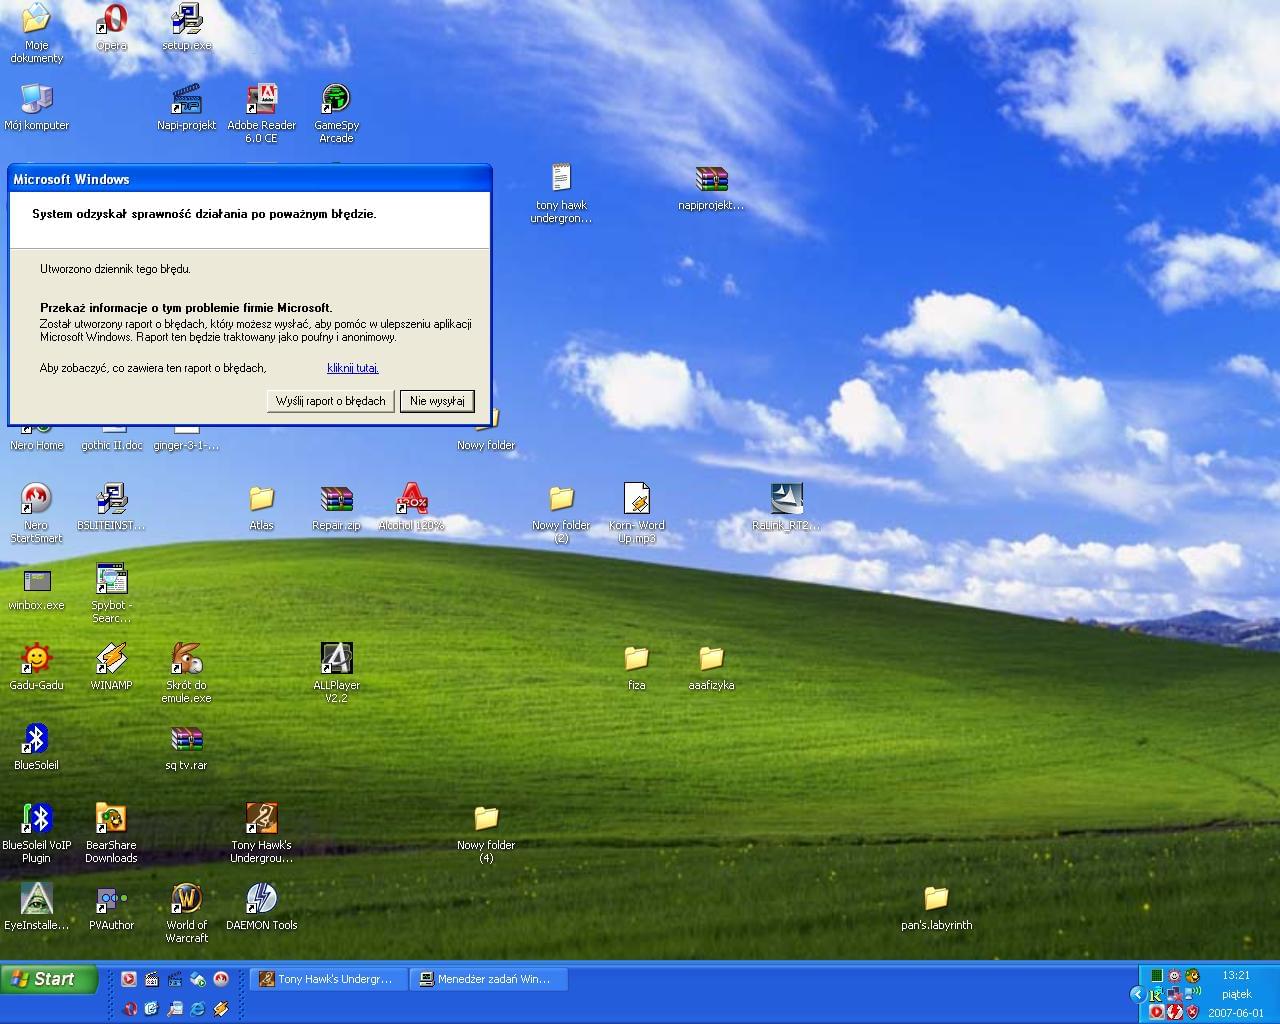Select the pan's.labyrinth folder icon
This screenshot has width=1280, height=1024.
pos(936,907)
